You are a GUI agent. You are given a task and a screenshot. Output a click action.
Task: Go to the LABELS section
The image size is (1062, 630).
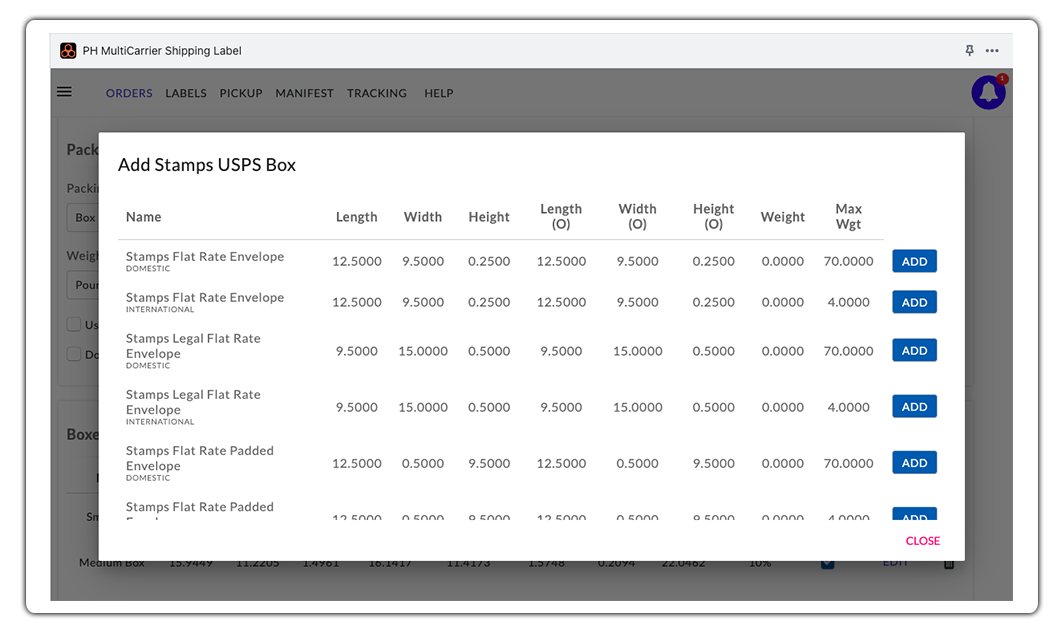coord(186,93)
